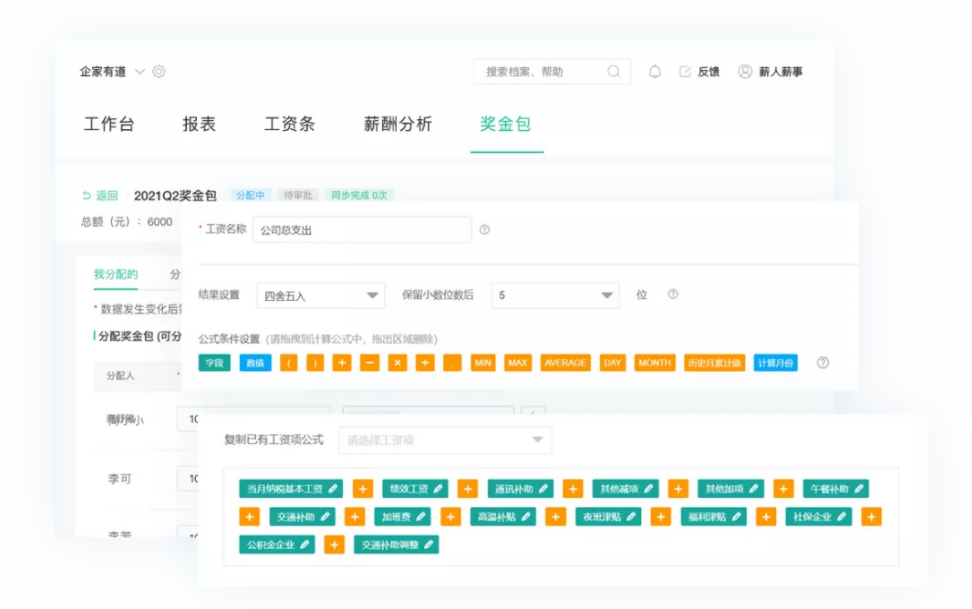Click the plus right after 公积金企业

(x=334, y=545)
